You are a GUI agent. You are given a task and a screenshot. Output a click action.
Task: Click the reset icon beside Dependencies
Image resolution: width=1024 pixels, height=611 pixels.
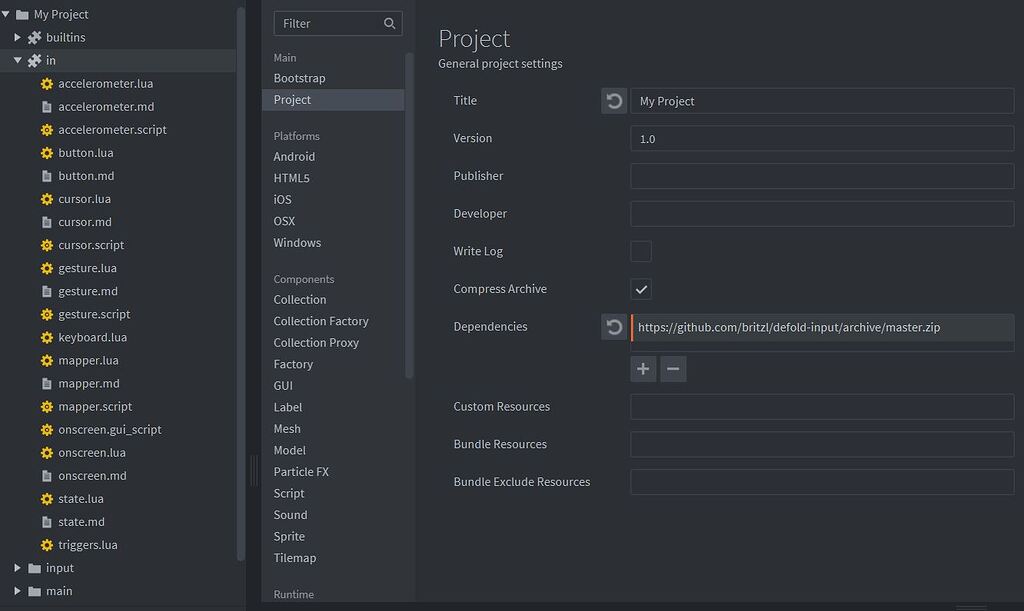613,326
